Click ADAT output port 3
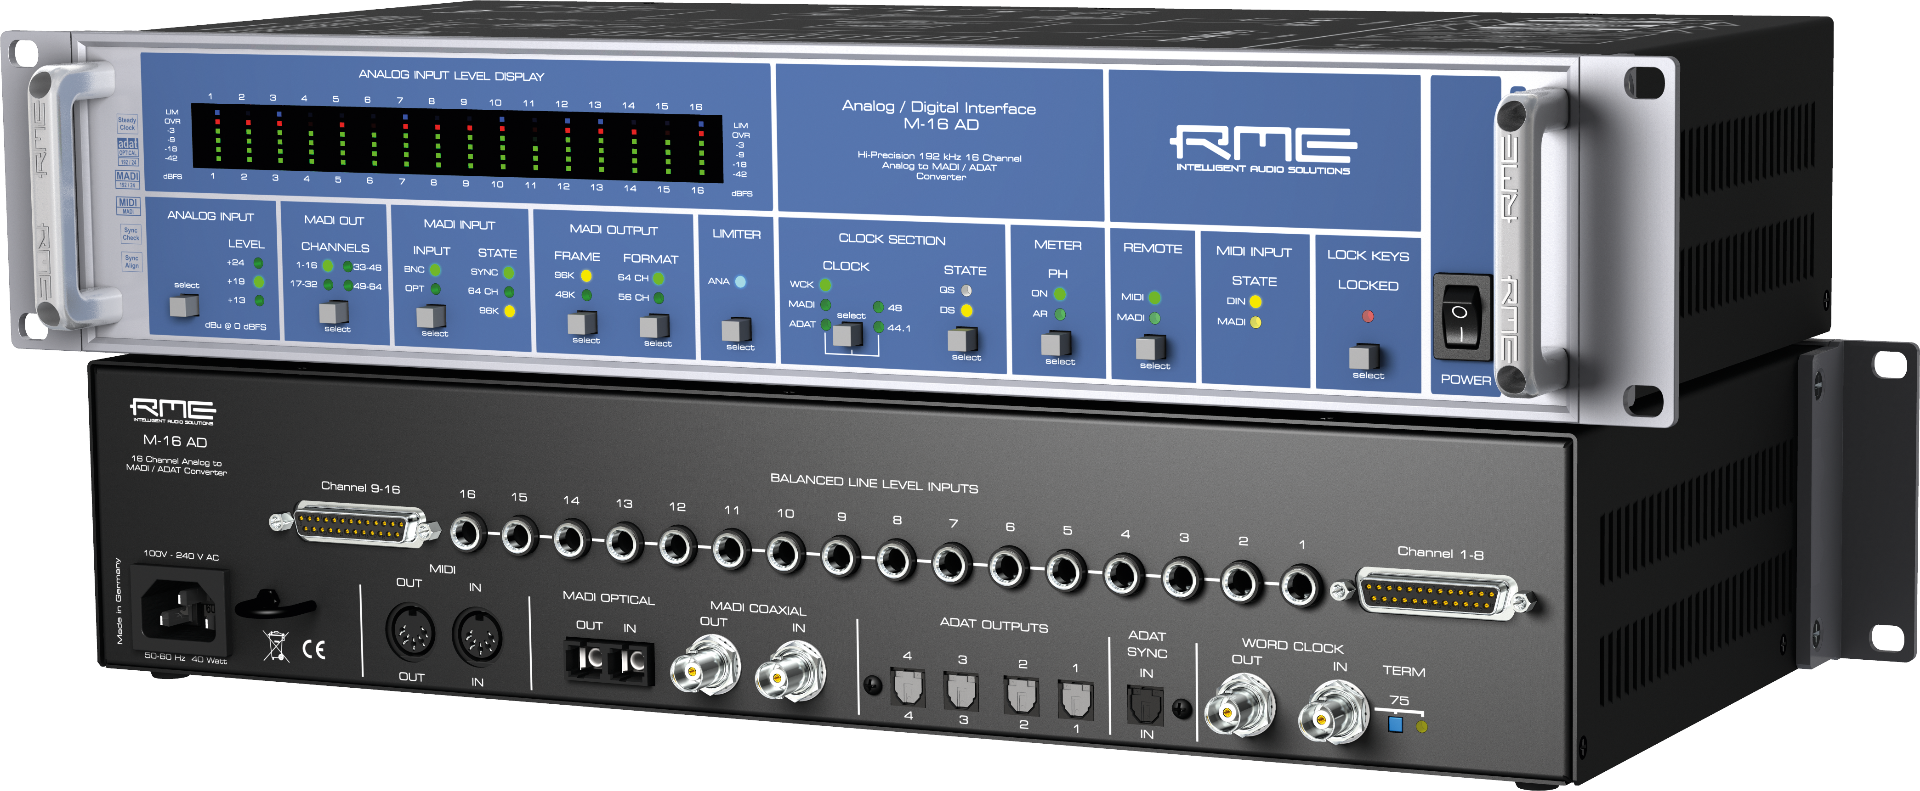The height and width of the screenshot is (791, 1920). click(x=961, y=690)
